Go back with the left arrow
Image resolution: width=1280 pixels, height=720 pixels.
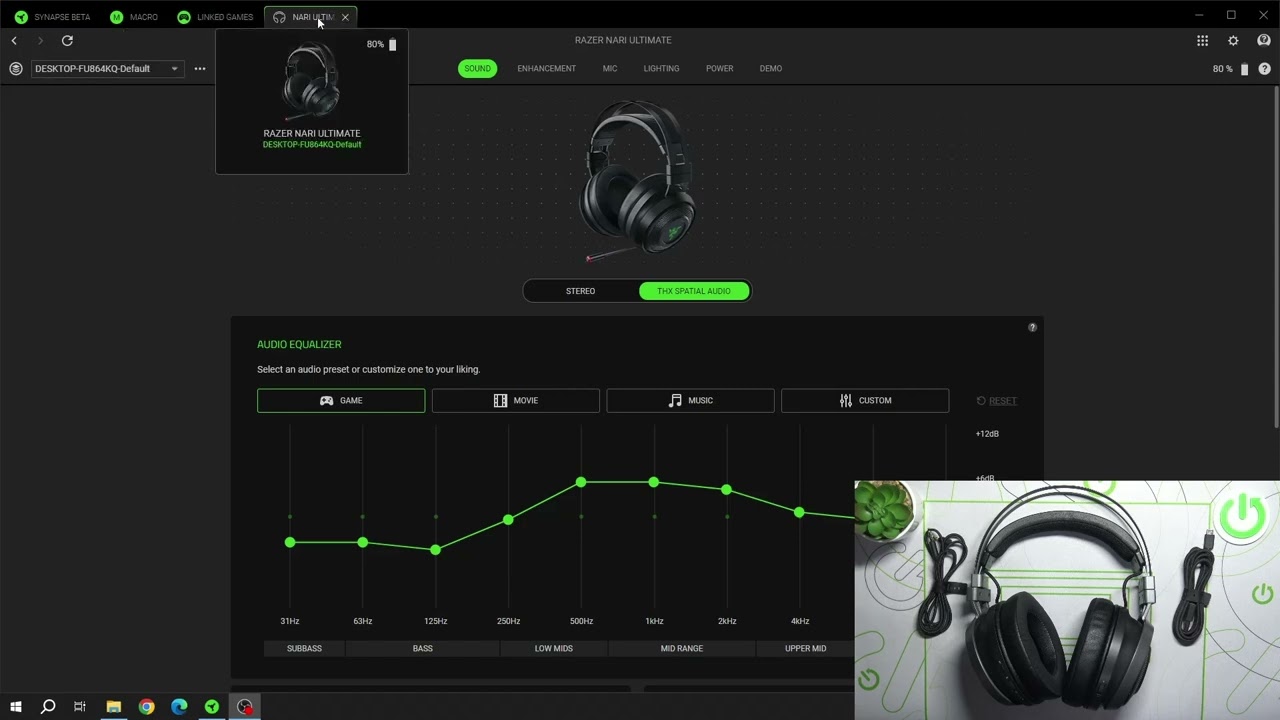[x=14, y=40]
